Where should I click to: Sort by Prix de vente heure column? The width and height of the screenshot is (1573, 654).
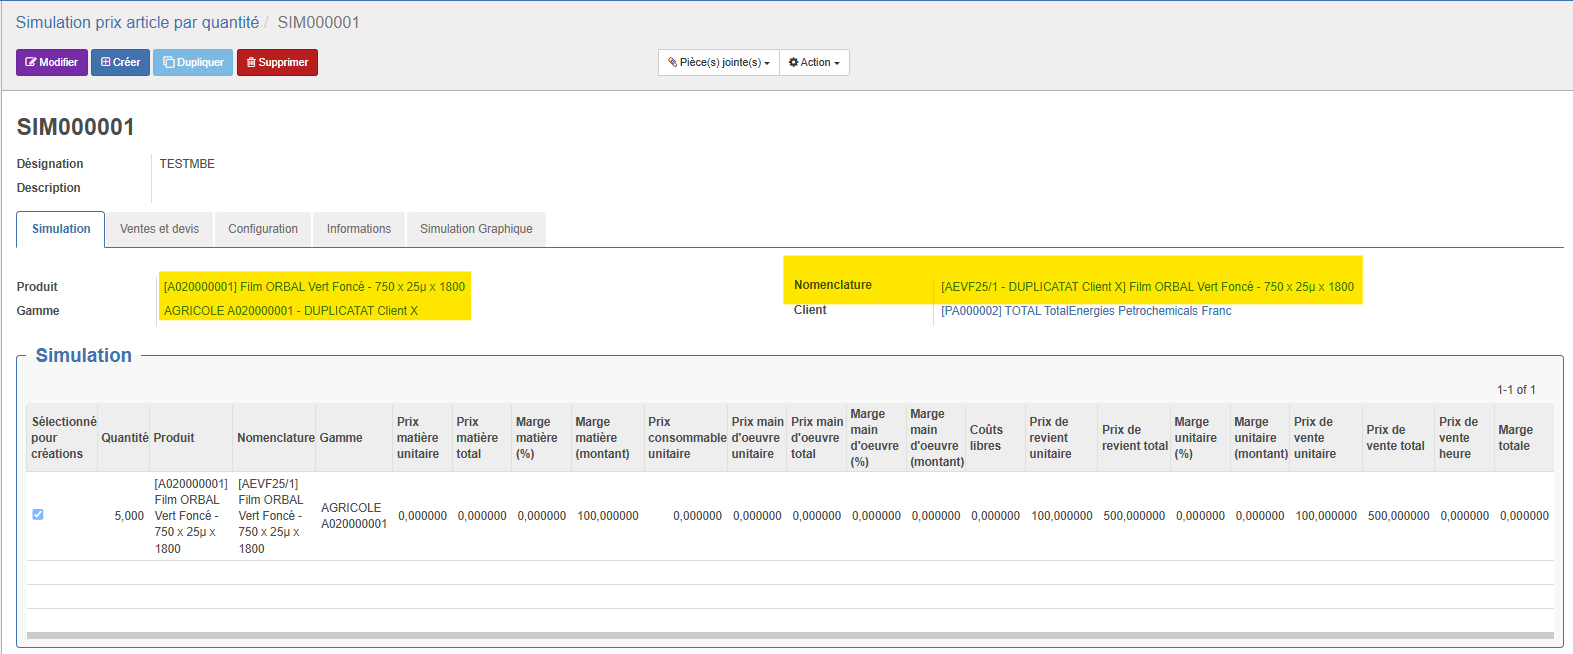tap(1465, 438)
